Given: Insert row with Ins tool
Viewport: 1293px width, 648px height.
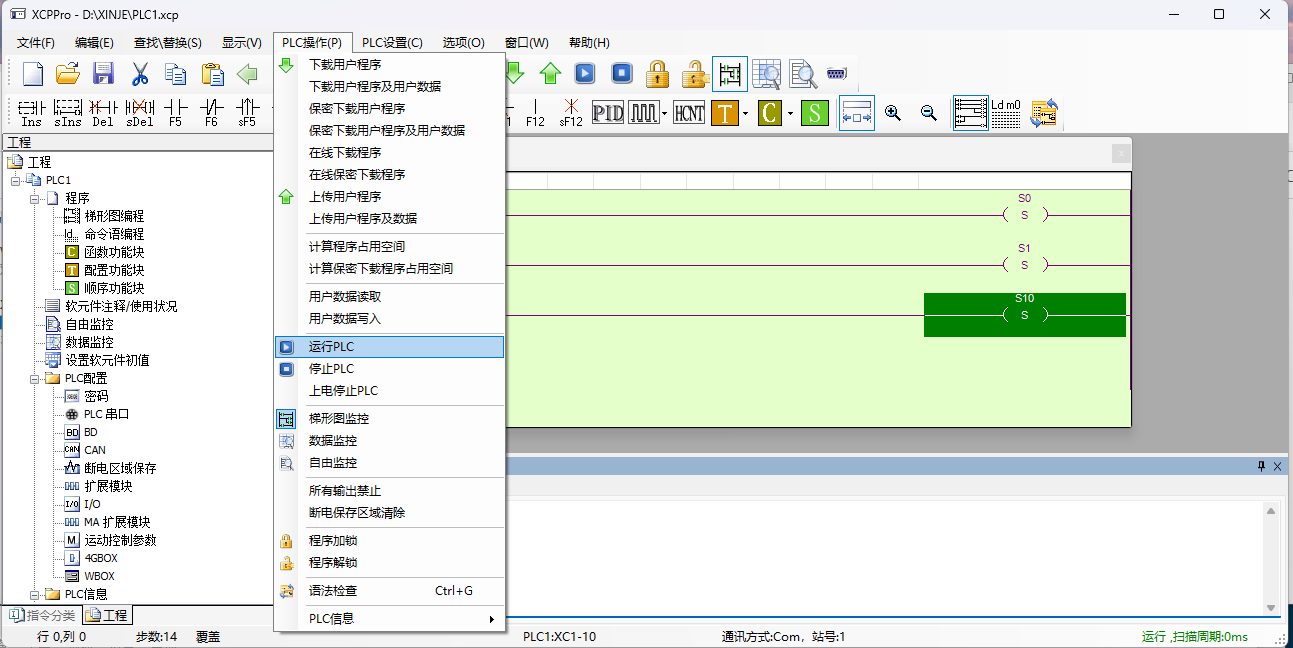Looking at the screenshot, I should (x=32, y=112).
